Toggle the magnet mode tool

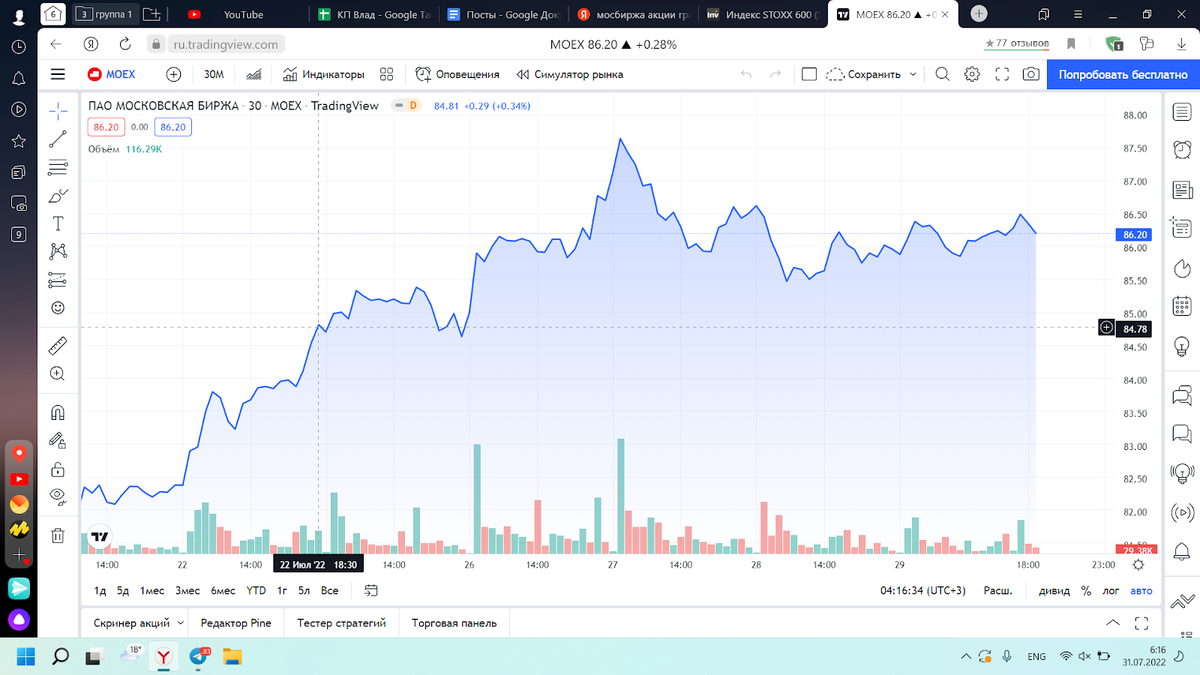coord(58,412)
